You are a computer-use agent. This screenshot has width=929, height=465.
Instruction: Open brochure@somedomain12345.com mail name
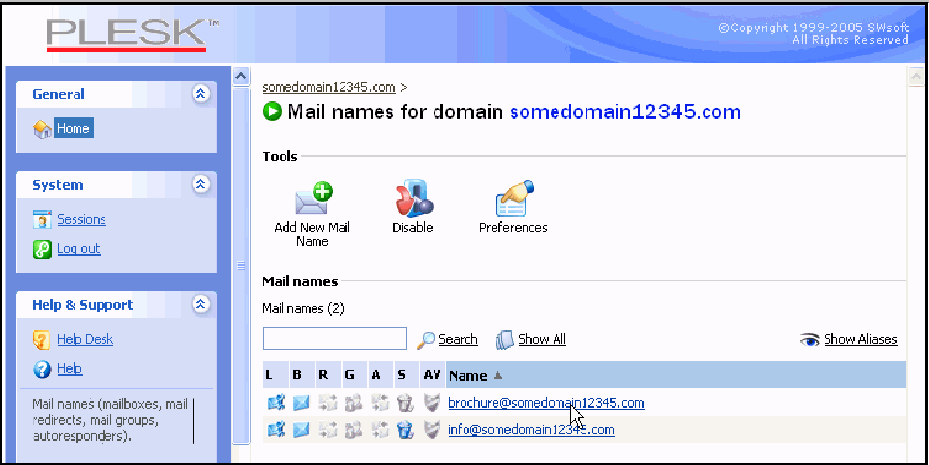coord(546,403)
